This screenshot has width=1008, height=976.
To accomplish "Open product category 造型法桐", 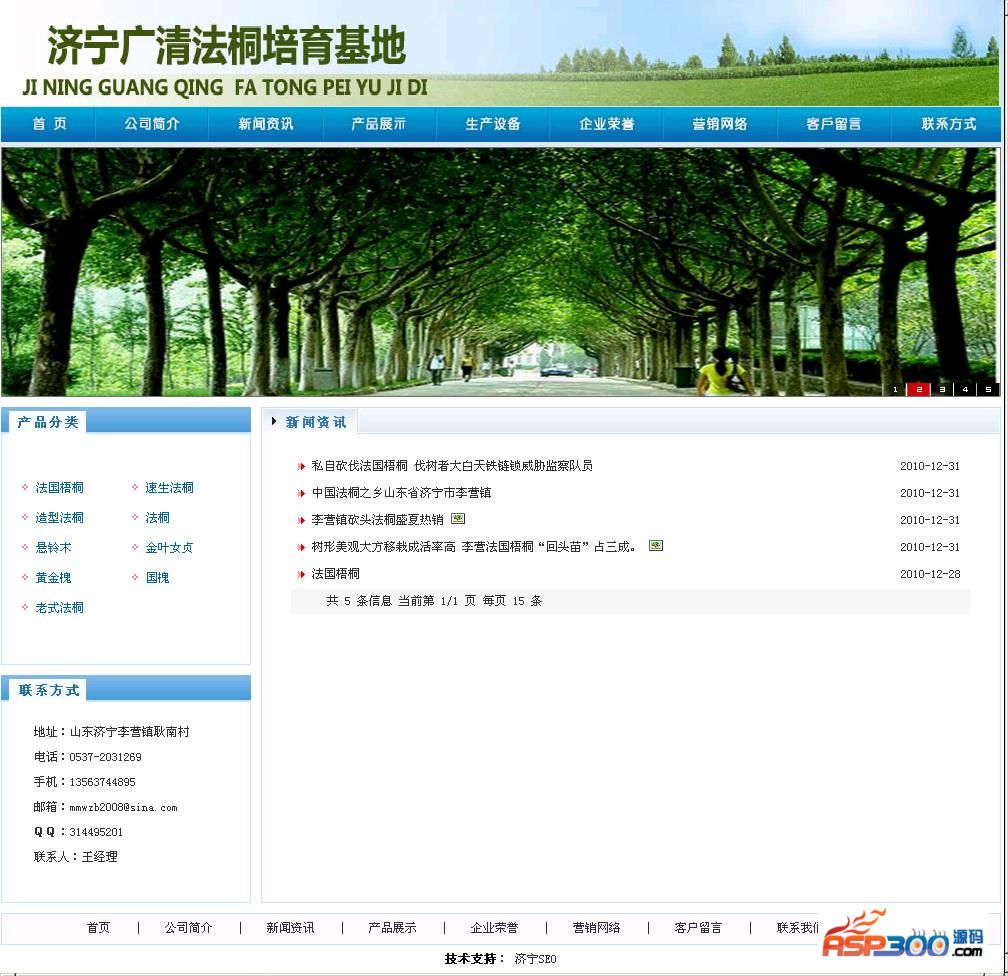I will tap(59, 518).
